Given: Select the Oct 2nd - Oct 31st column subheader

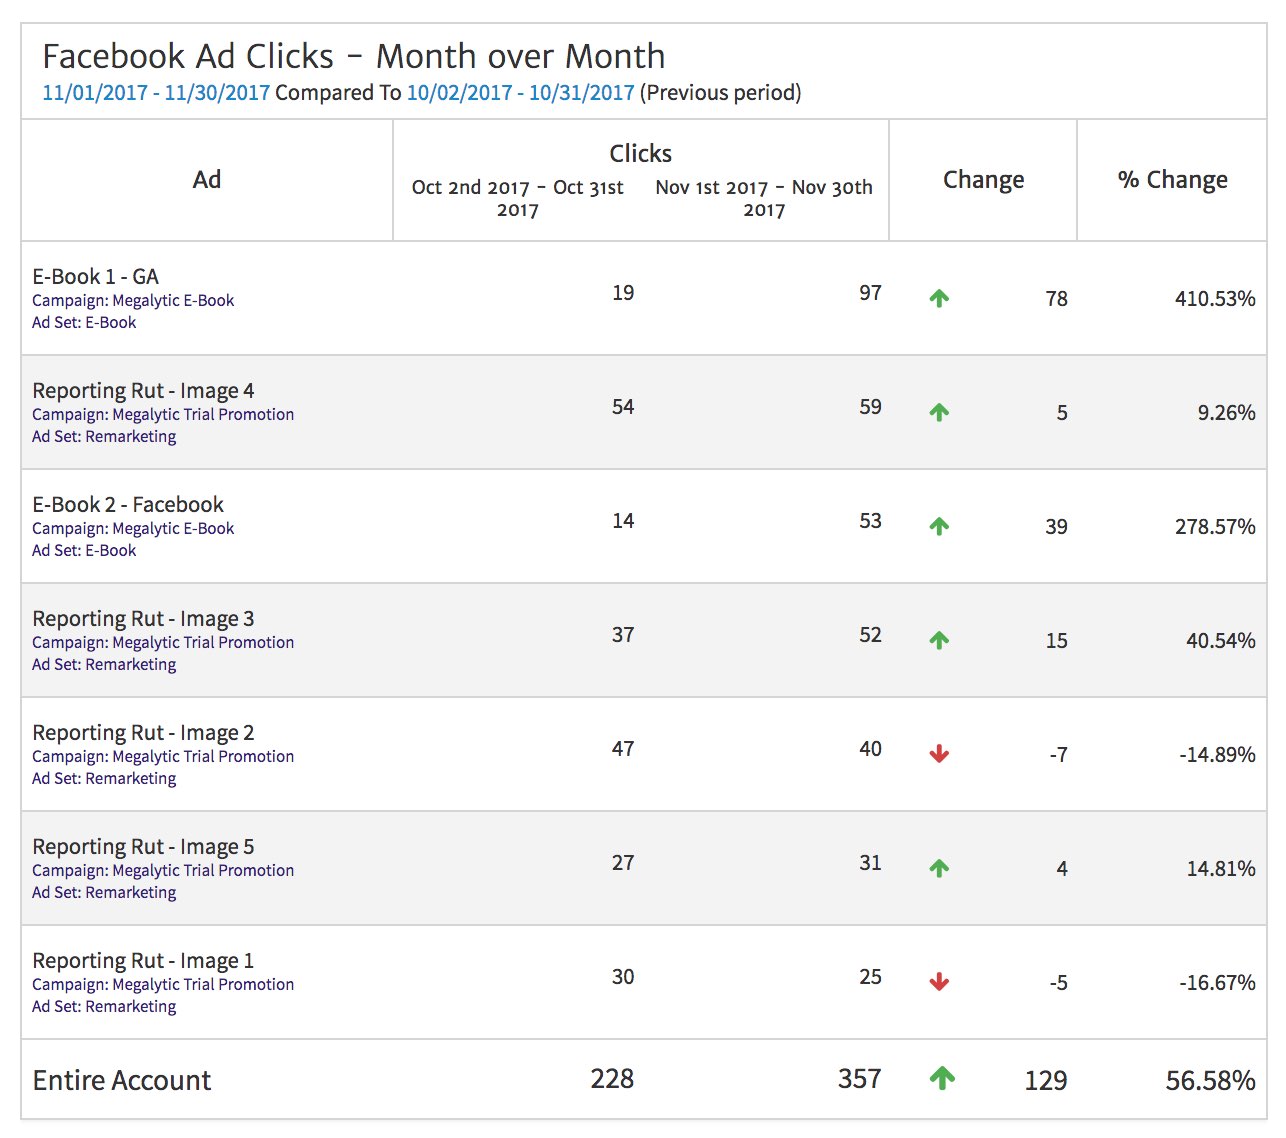Looking at the screenshot, I should (517, 198).
